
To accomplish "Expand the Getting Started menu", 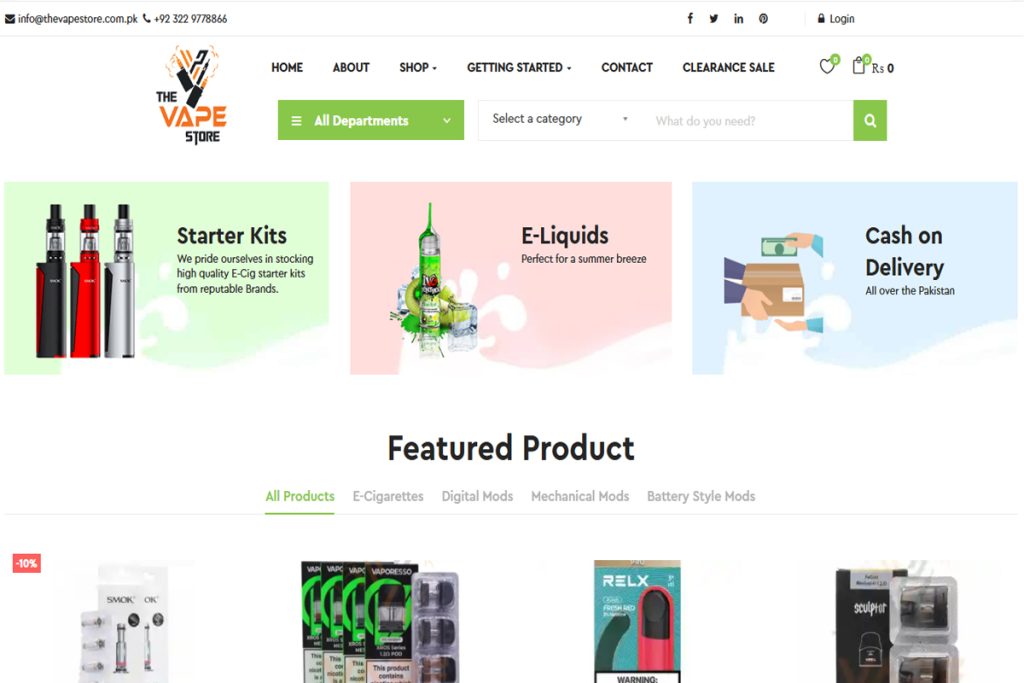I will (519, 67).
